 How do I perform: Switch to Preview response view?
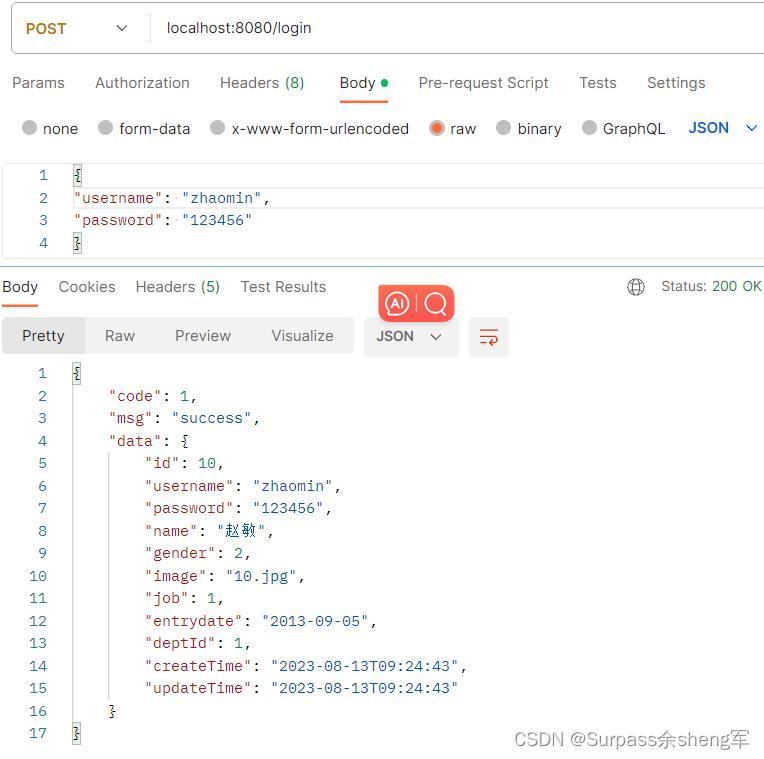point(203,336)
